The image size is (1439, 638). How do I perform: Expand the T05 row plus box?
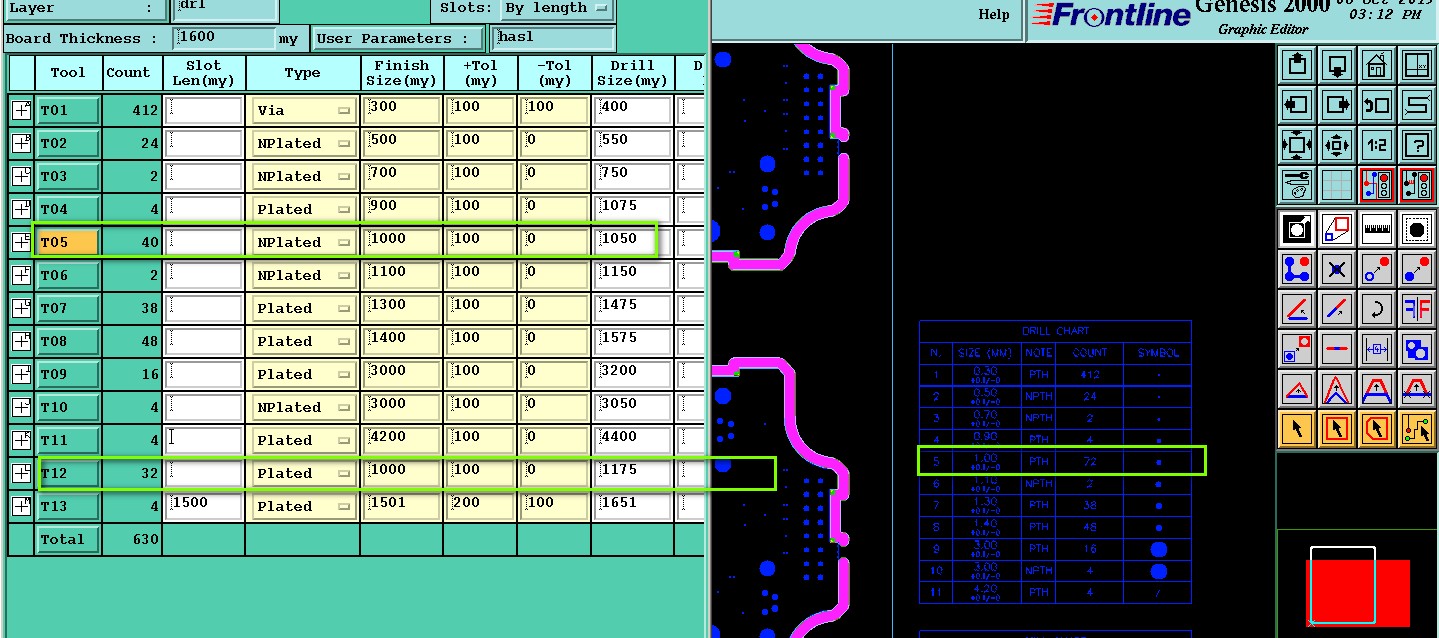pyautogui.click(x=21, y=242)
